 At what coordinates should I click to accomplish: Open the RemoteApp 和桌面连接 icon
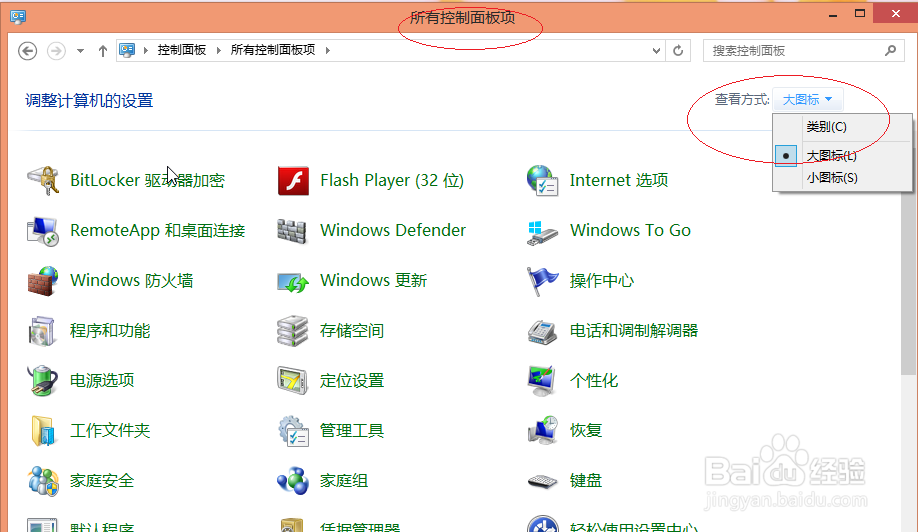click(43, 231)
